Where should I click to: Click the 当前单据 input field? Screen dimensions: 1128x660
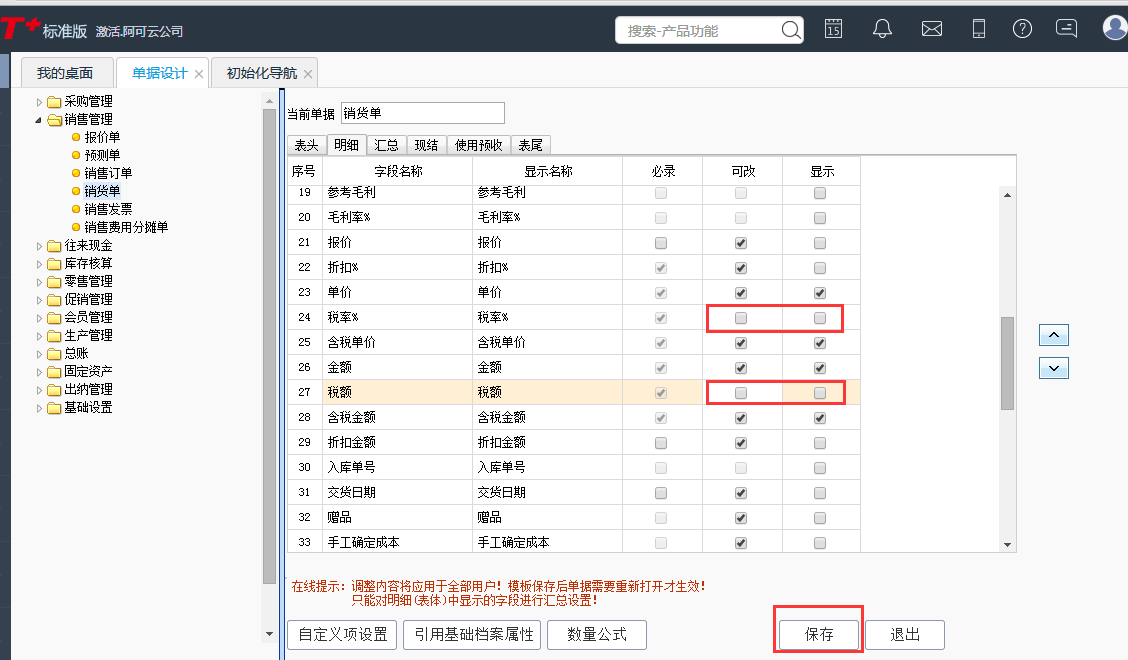click(422, 112)
